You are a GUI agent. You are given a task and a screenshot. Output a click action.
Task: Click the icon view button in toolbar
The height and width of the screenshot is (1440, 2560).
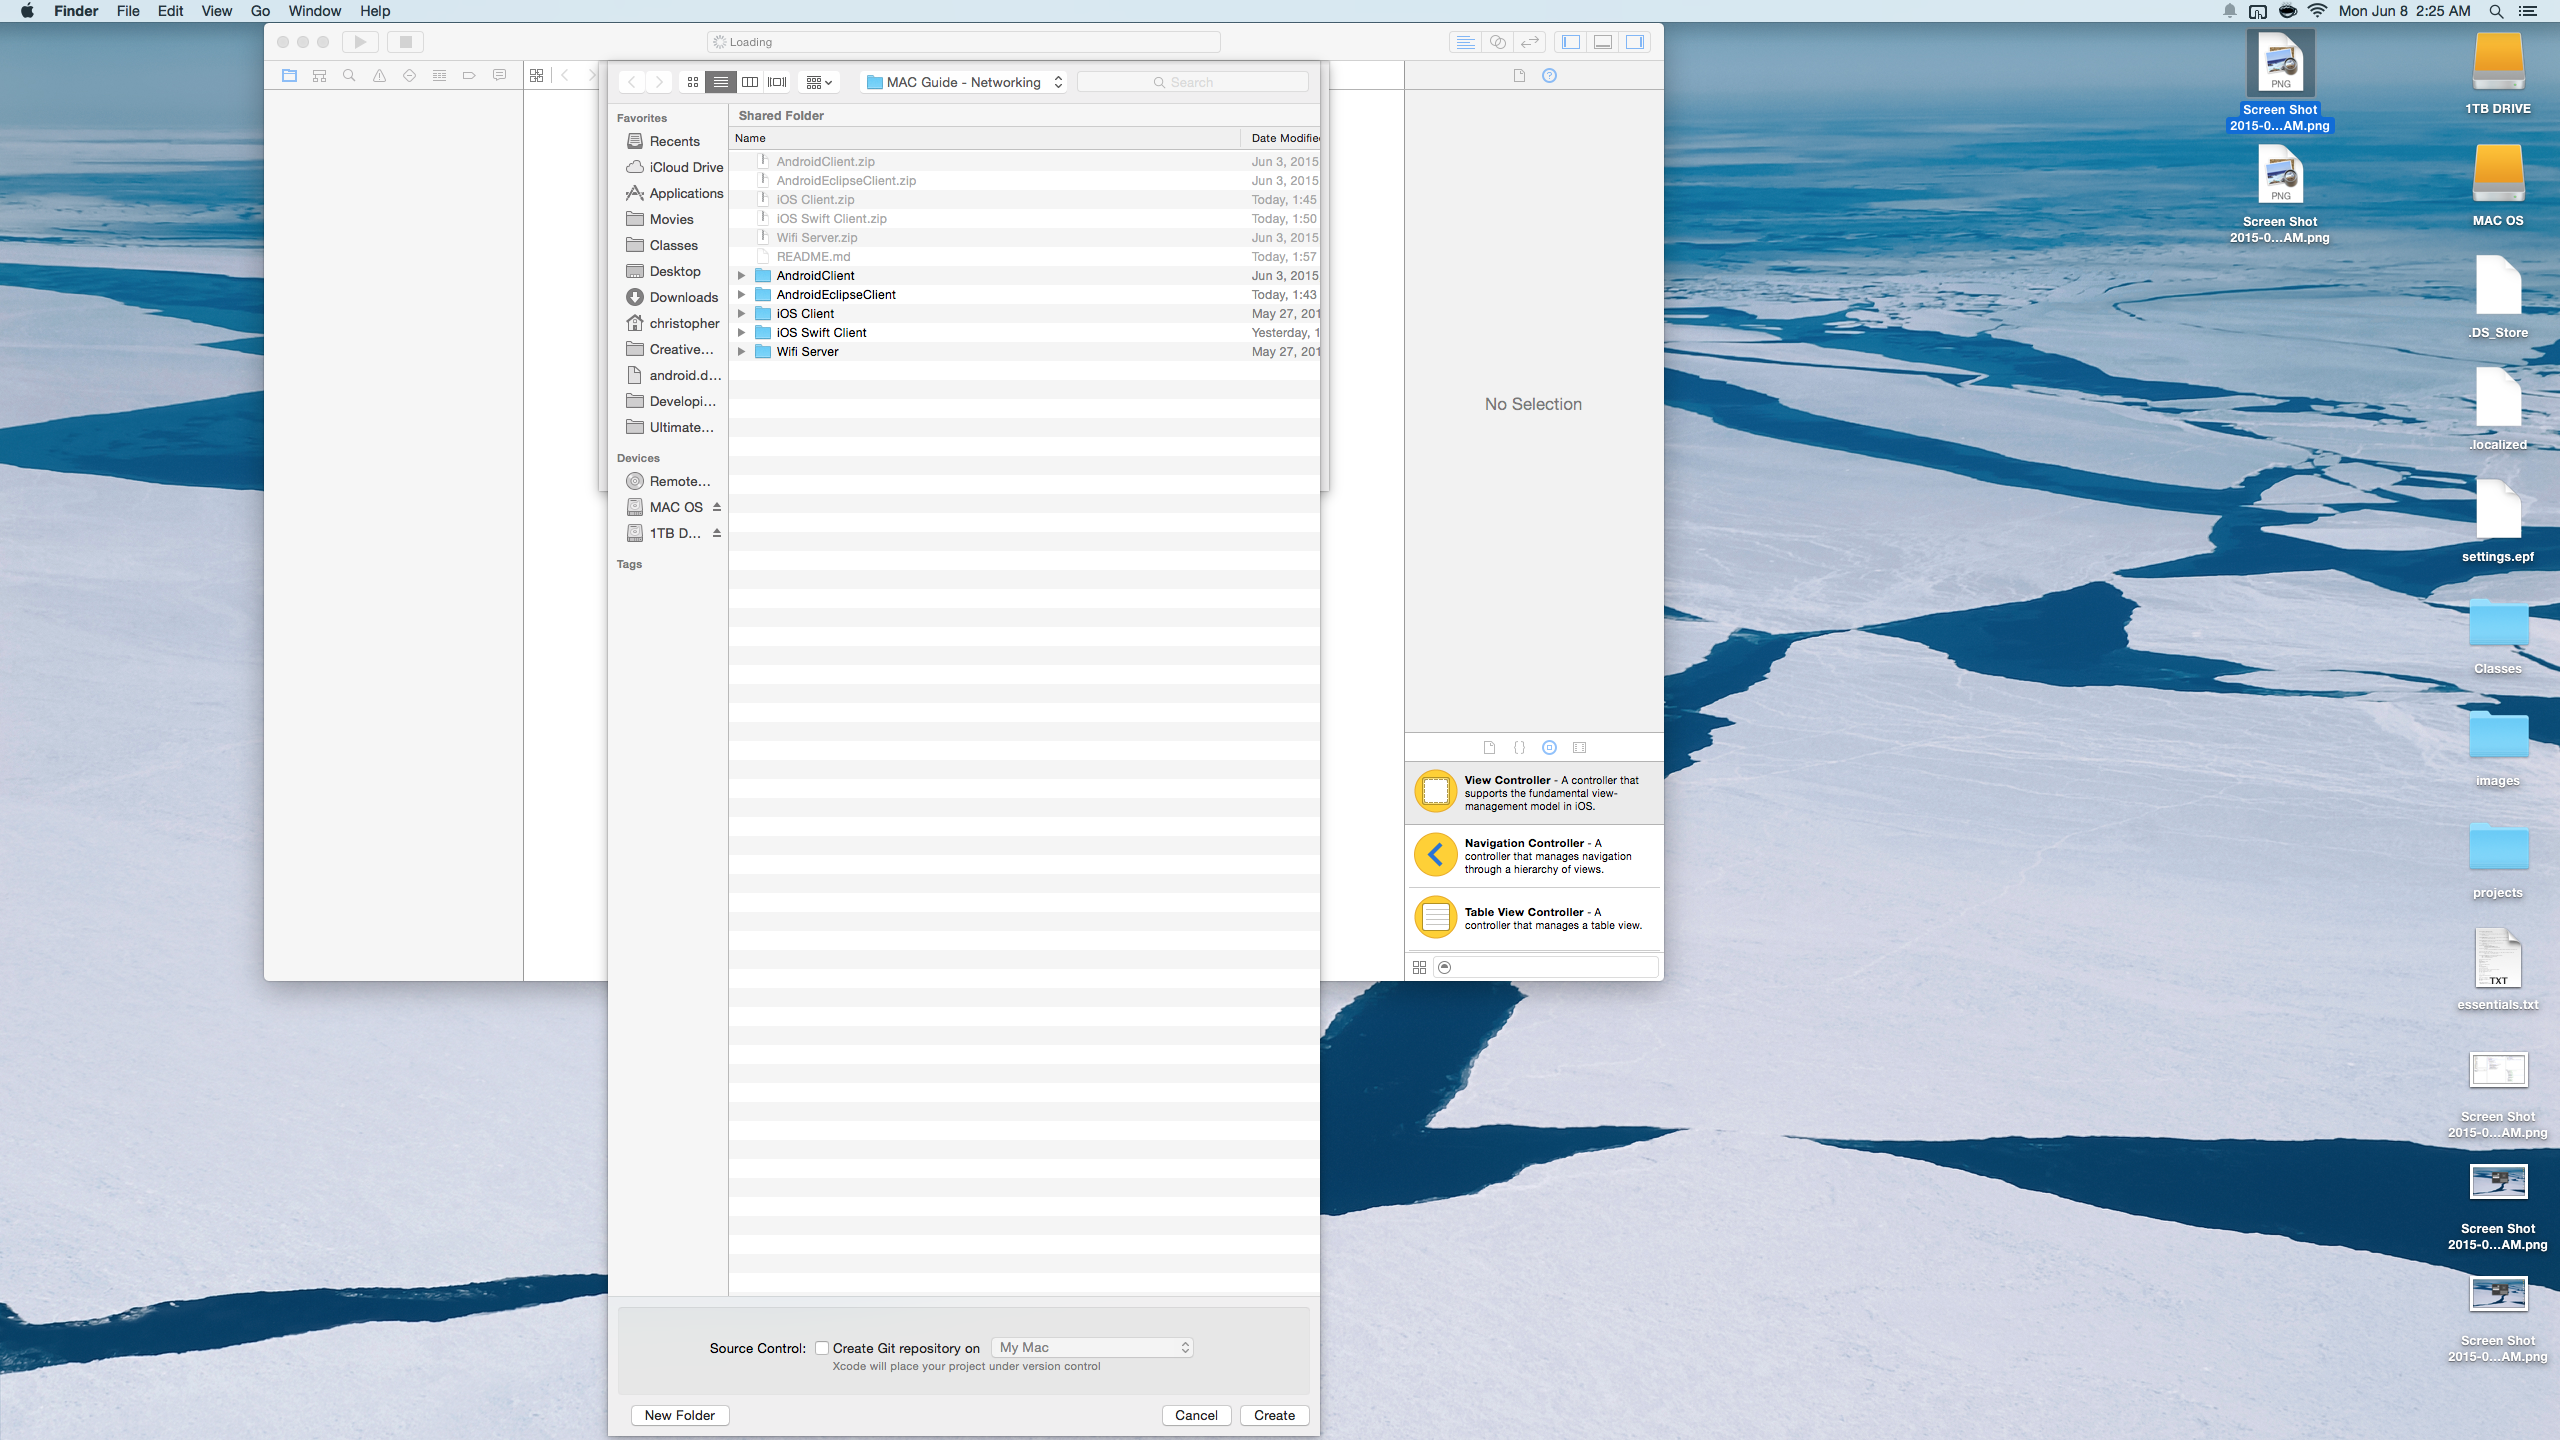coord(691,81)
